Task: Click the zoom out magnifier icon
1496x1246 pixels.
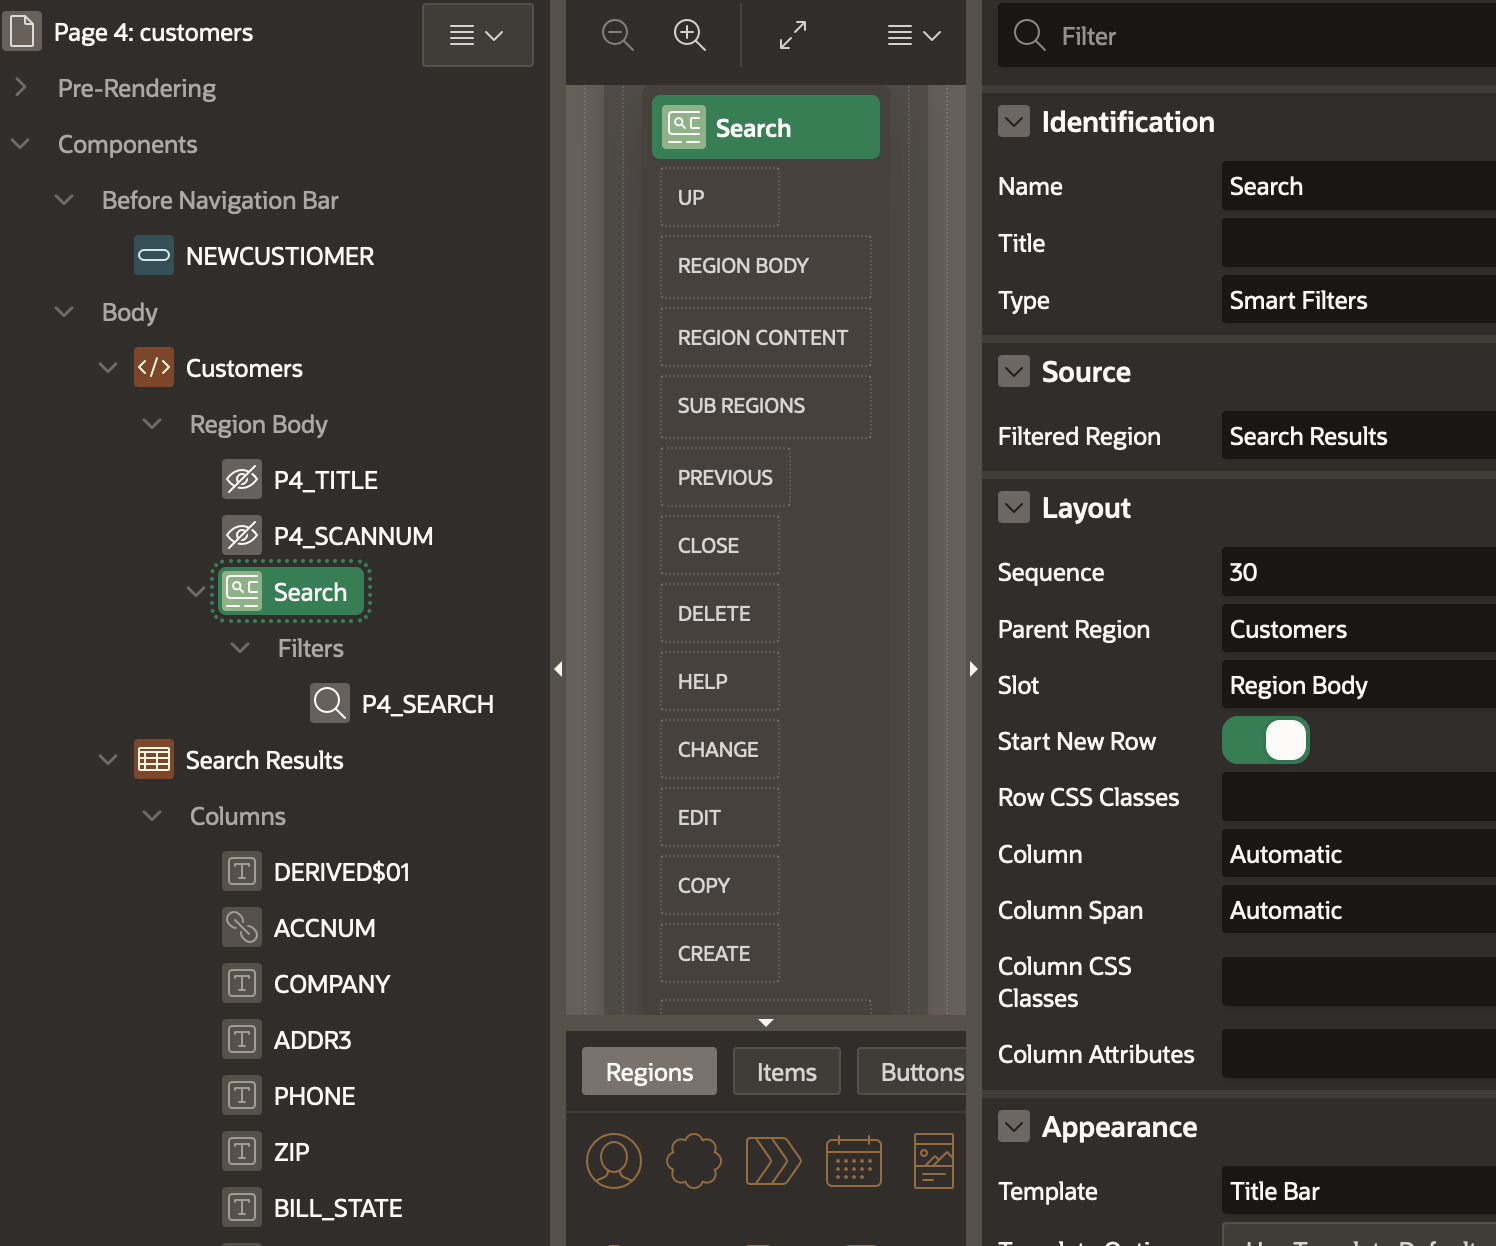Action: pos(617,35)
